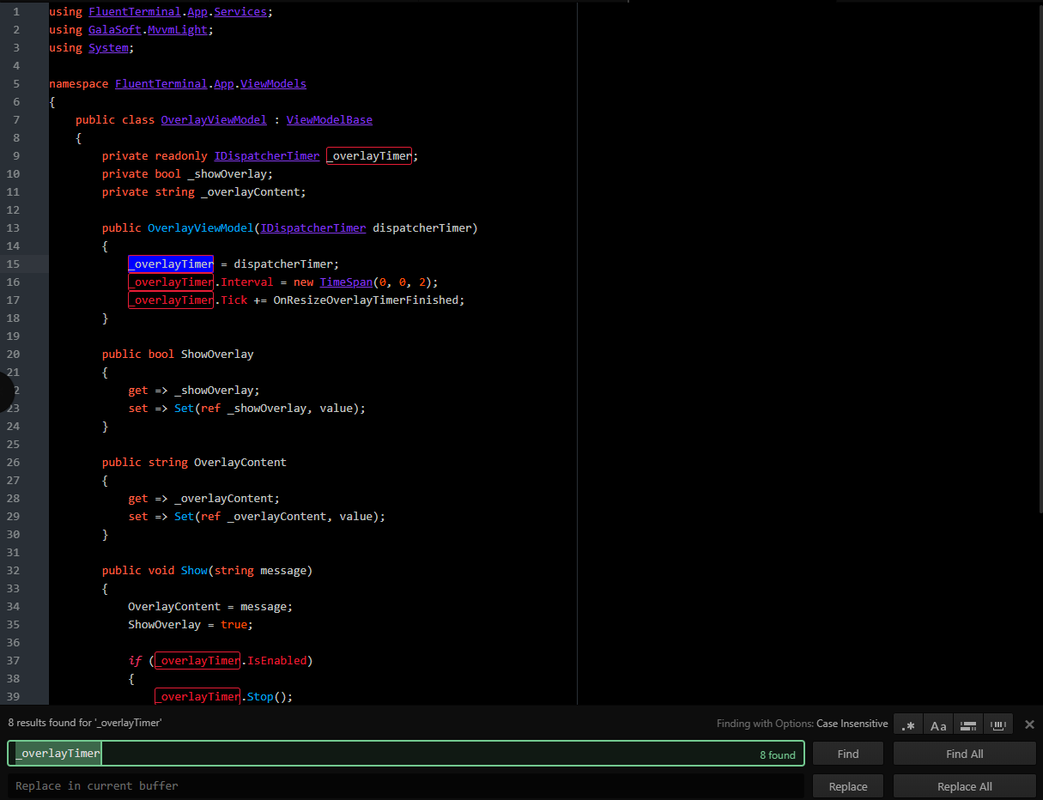Viewport: 1043px width, 800px height.
Task: Toggle the lines-icon option next to Aa
Action: pyautogui.click(x=968, y=725)
